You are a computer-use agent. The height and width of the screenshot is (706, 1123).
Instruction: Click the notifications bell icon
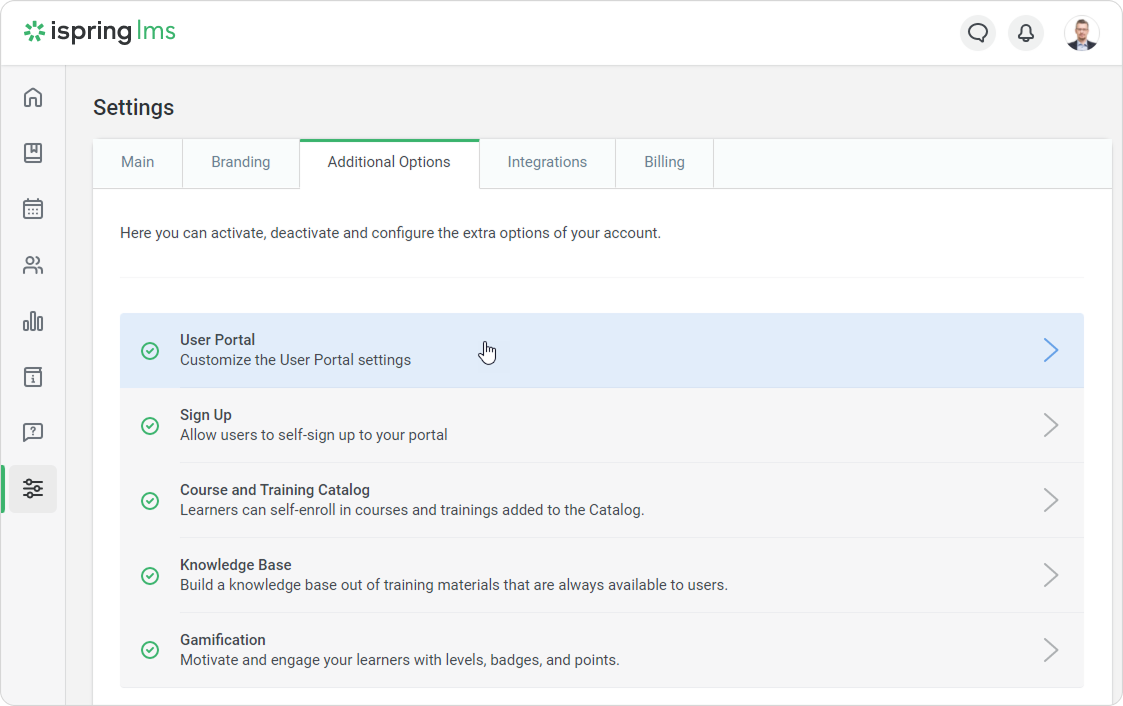coord(1025,33)
